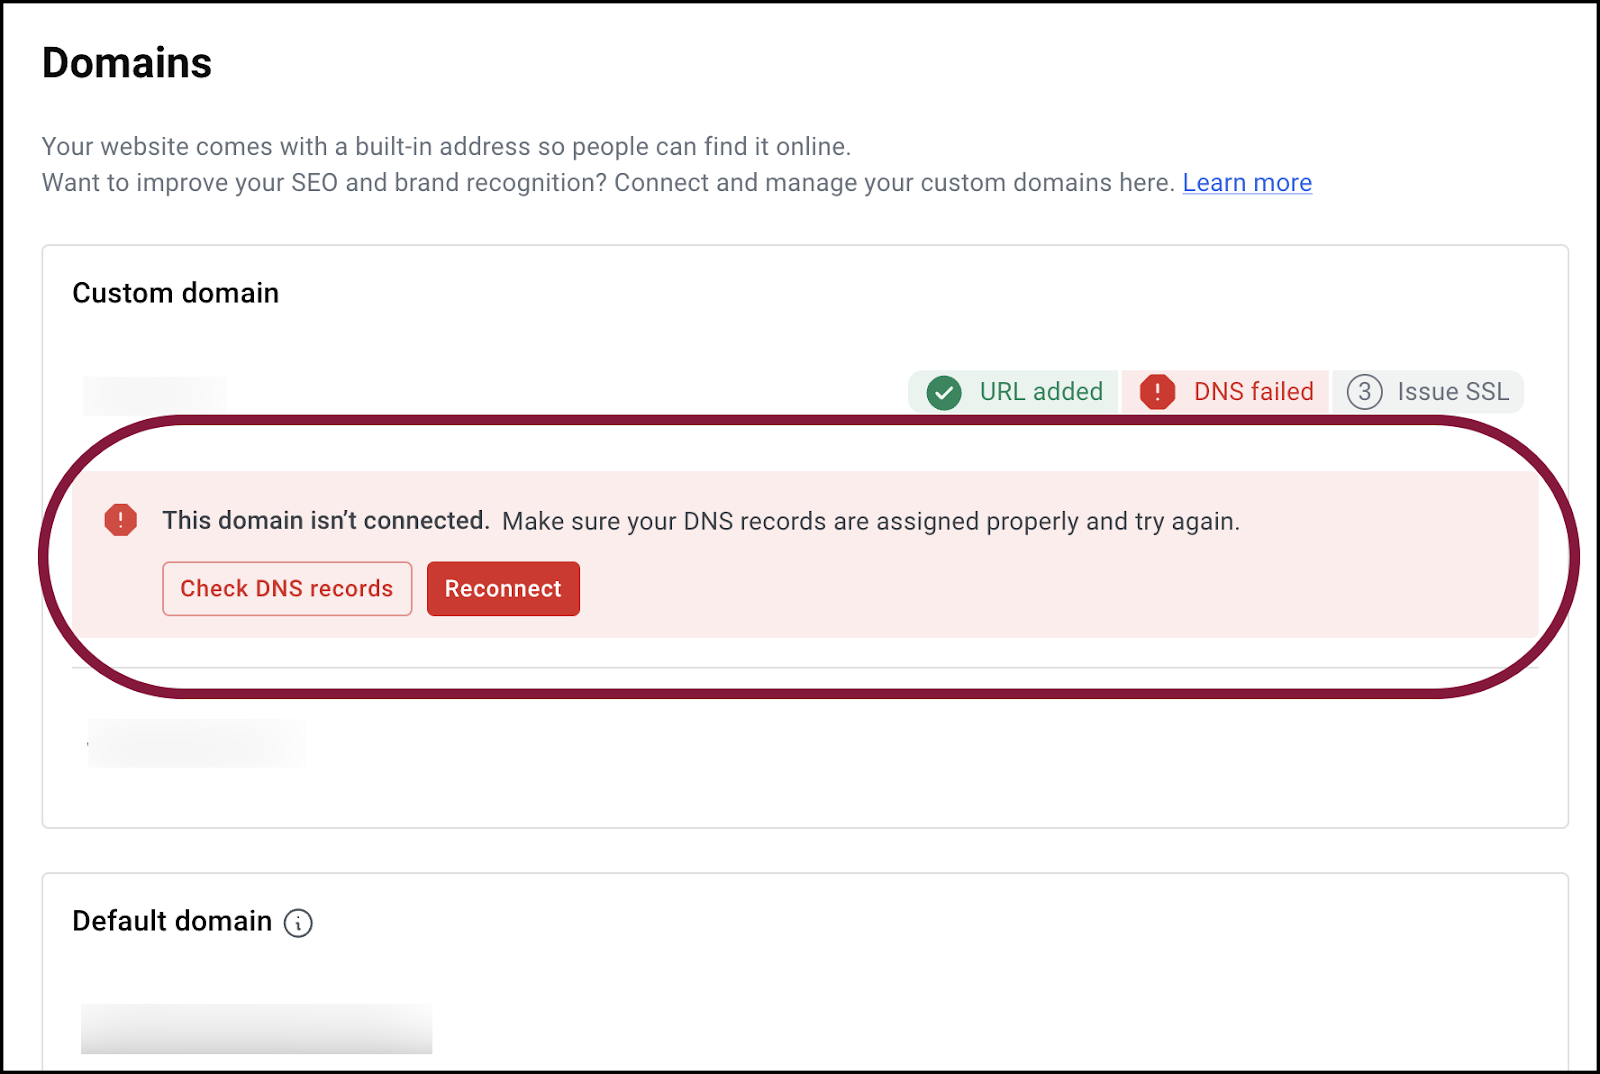The width and height of the screenshot is (1600, 1074).
Task: Click the Reconnect button
Action: click(503, 589)
